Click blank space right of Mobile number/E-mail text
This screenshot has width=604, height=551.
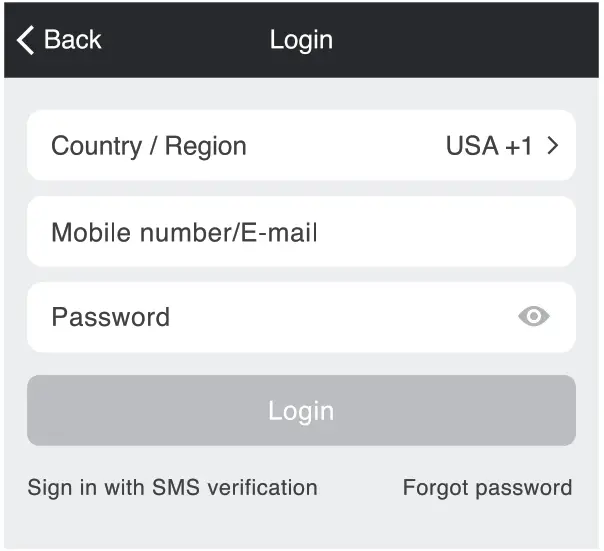(450, 232)
